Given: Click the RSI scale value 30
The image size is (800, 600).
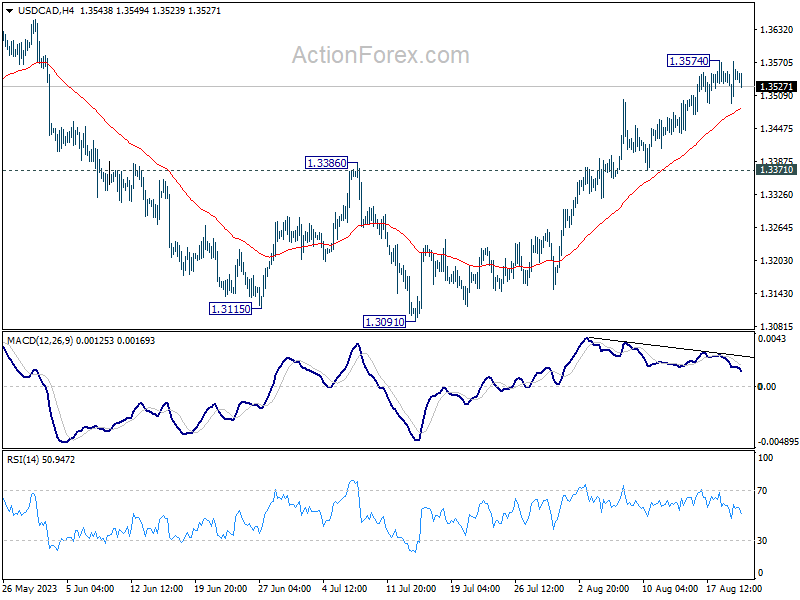Looking at the screenshot, I should (762, 541).
